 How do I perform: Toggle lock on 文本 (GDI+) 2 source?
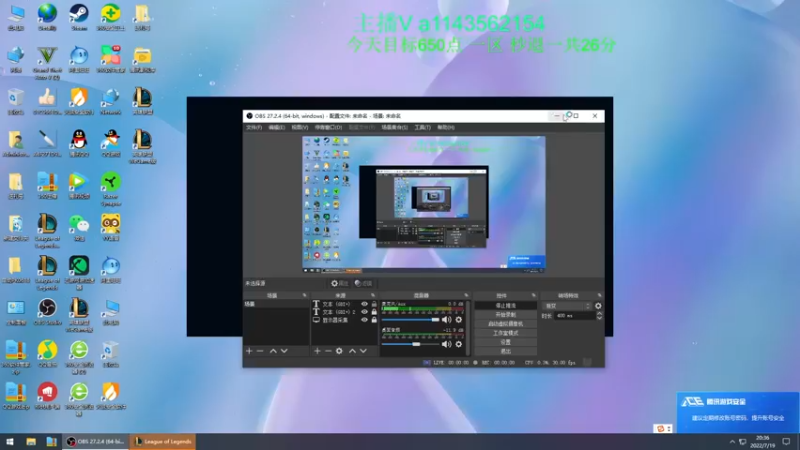tap(374, 312)
